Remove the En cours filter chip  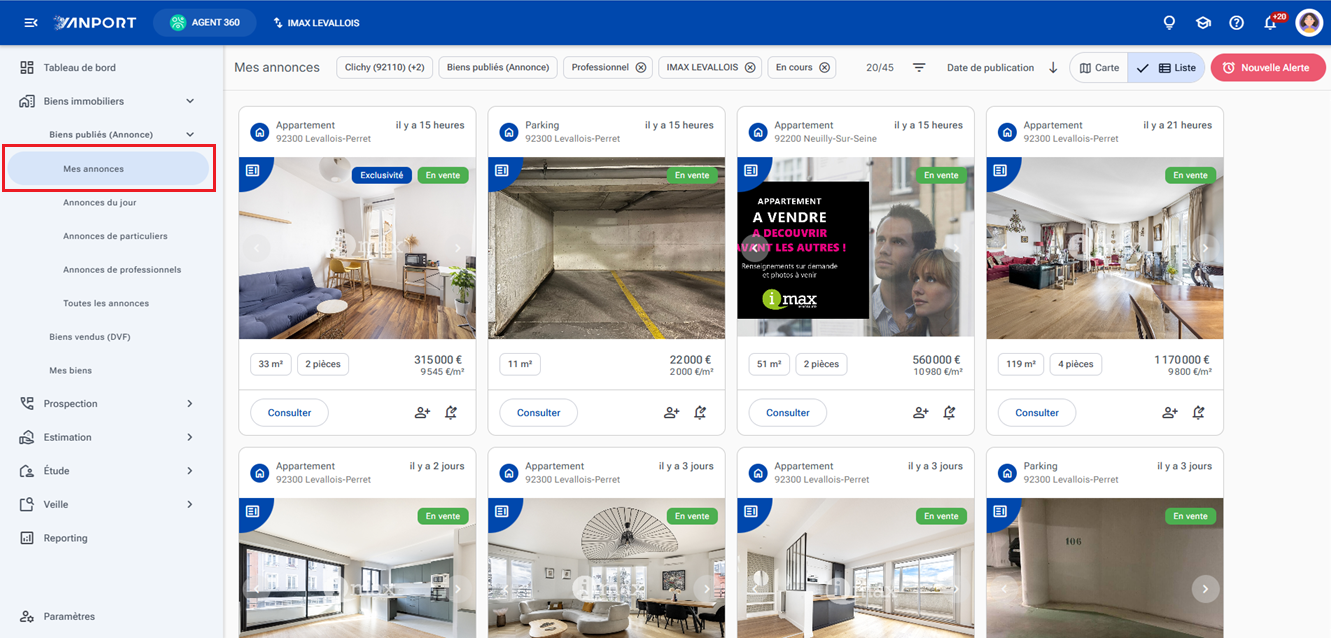pos(825,68)
